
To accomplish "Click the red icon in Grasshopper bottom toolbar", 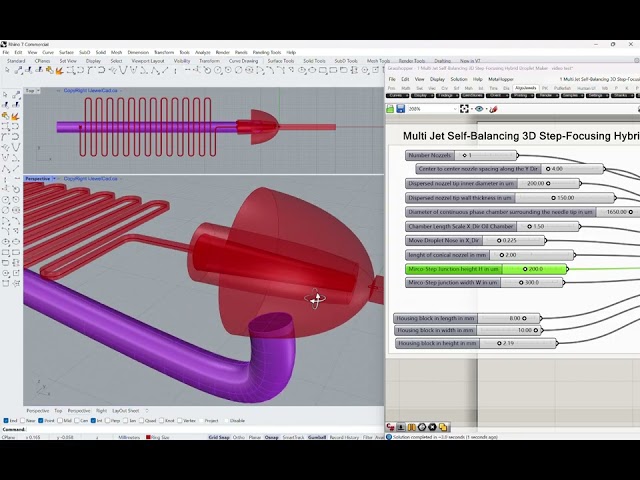I will [x=390, y=427].
